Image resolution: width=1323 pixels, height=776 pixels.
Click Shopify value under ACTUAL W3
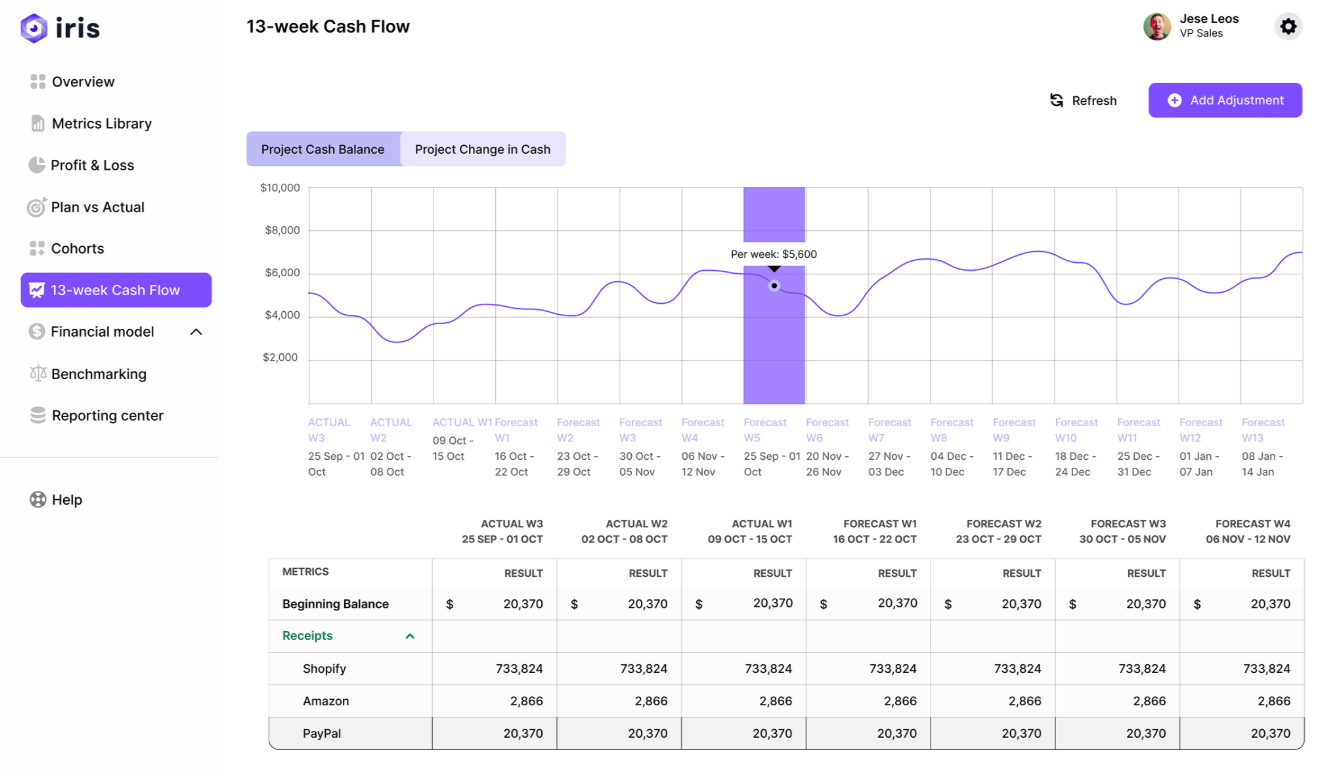[x=519, y=669]
